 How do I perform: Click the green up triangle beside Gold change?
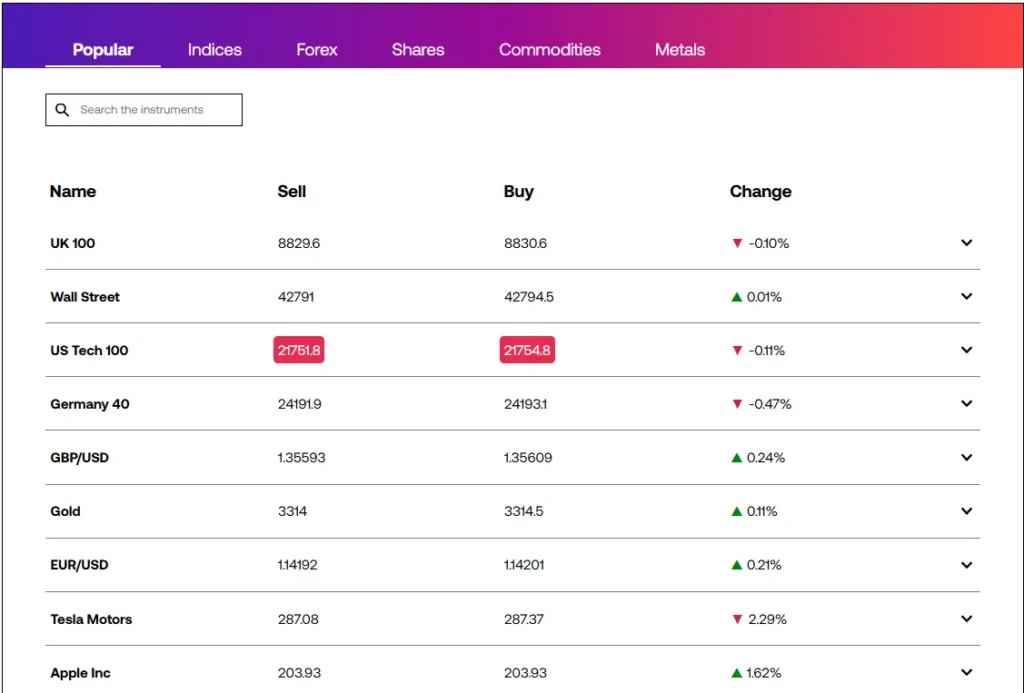[x=737, y=511]
